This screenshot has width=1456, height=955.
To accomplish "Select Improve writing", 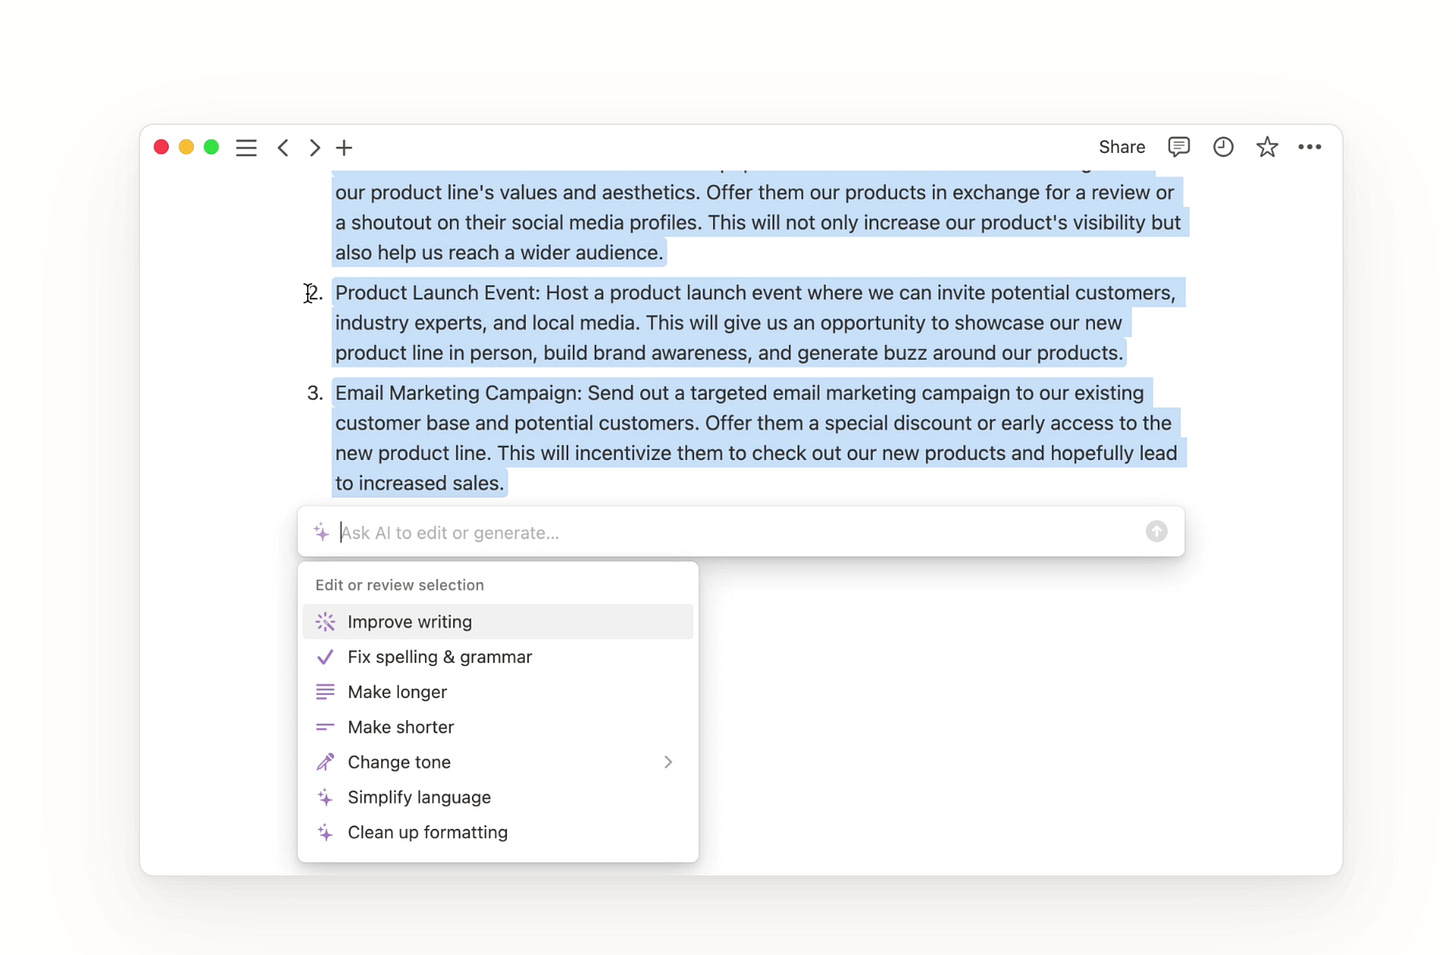I will point(498,622).
